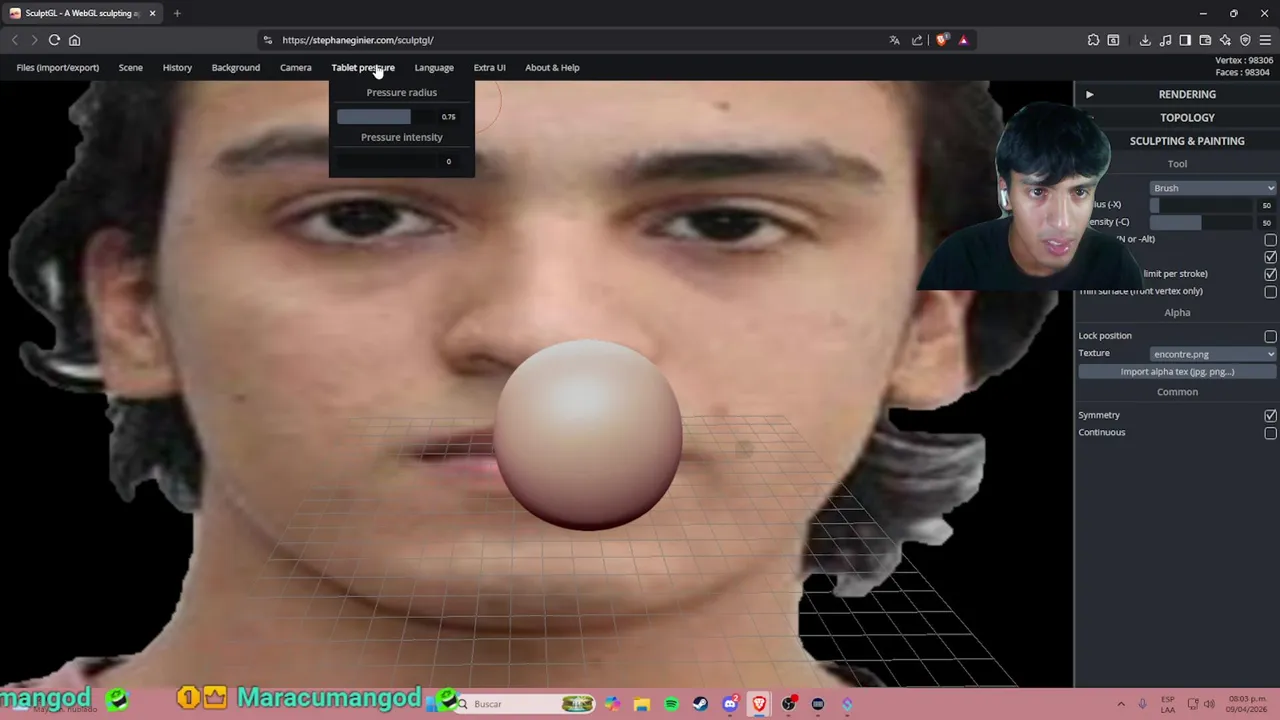
Task: Open the Extra UI menu
Action: click(x=490, y=68)
